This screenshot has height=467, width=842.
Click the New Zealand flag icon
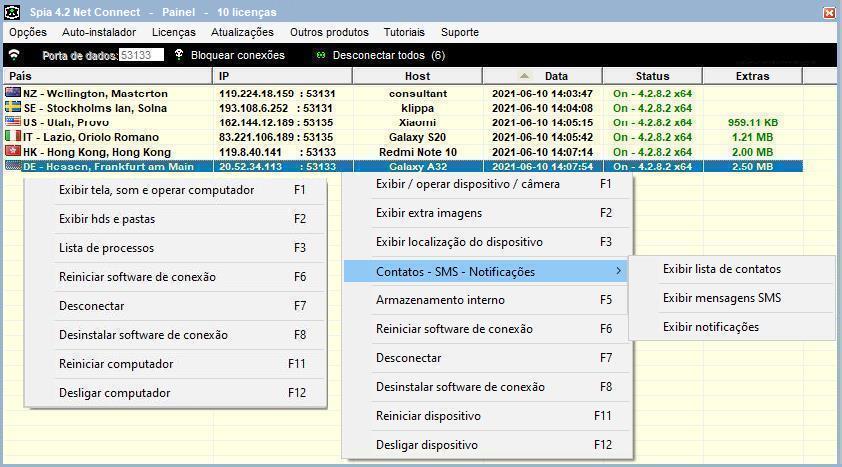[13, 93]
